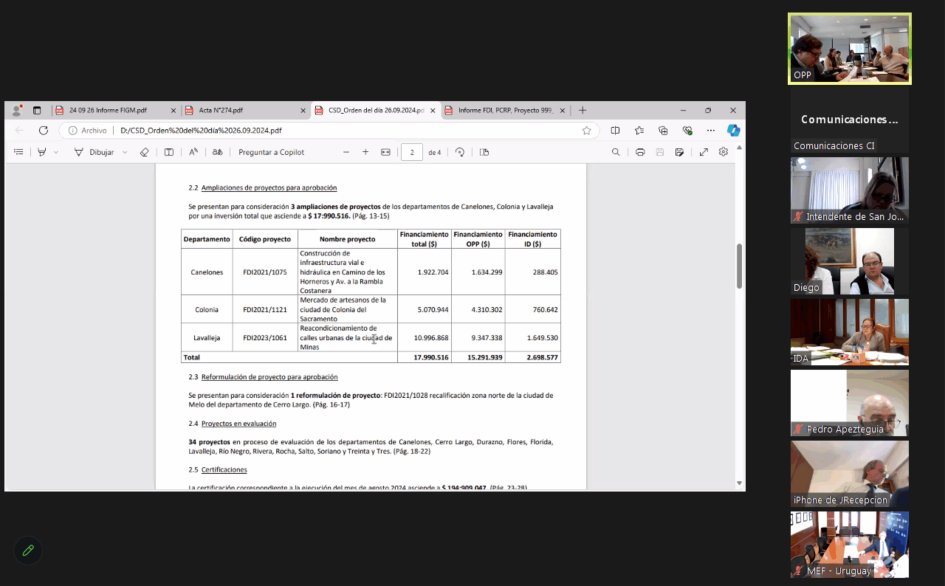This screenshot has width=945, height=586.
Task: Open browser essentials heart icon
Action: [687, 130]
